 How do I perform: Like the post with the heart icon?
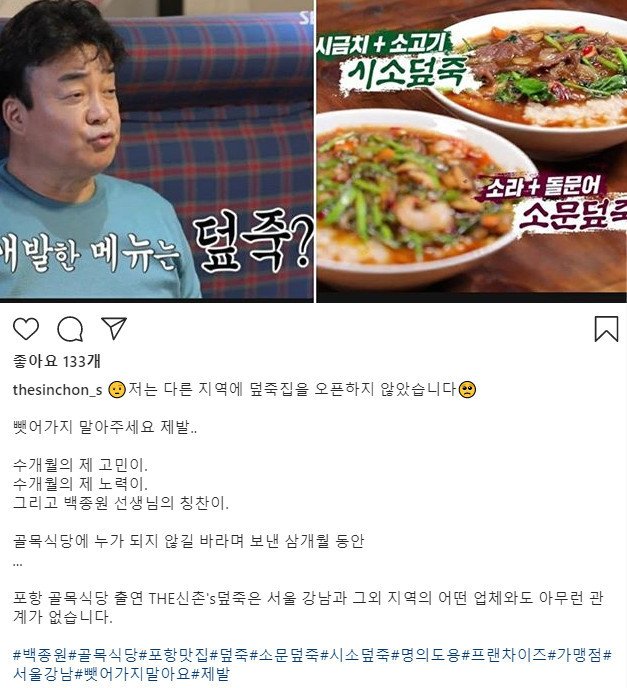[x=26, y=329]
